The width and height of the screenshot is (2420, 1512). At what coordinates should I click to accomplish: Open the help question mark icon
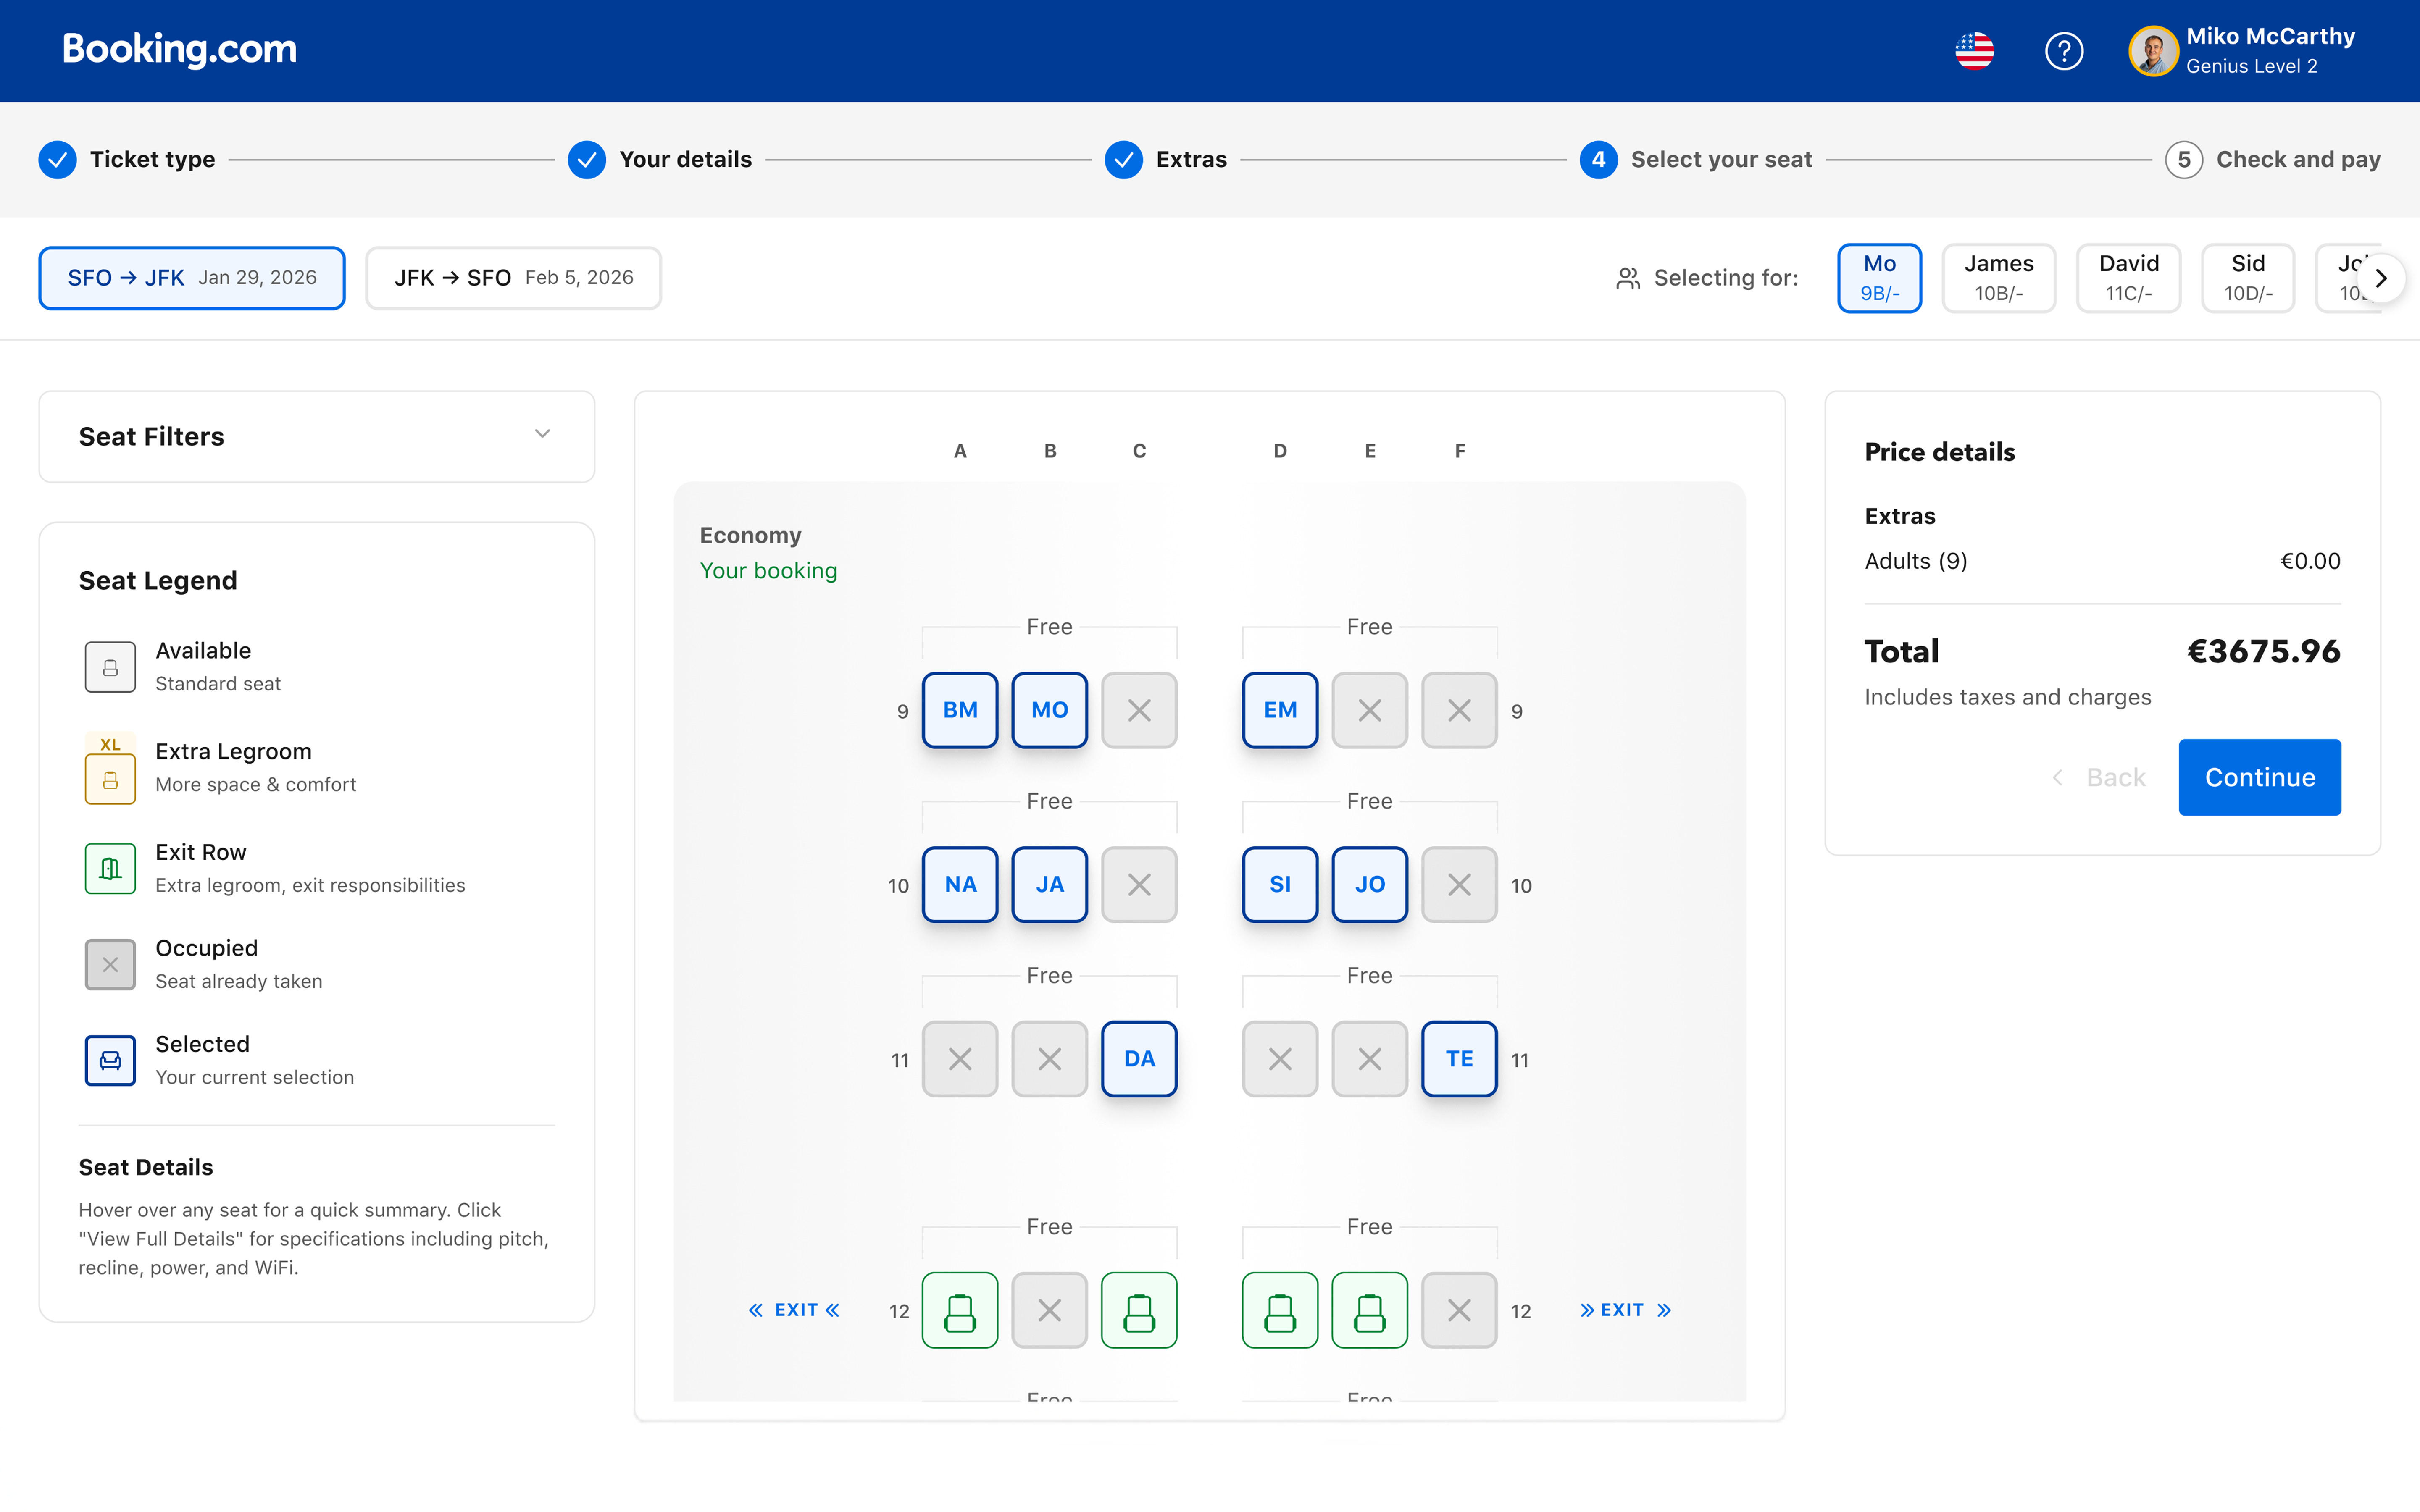pos(2064,51)
